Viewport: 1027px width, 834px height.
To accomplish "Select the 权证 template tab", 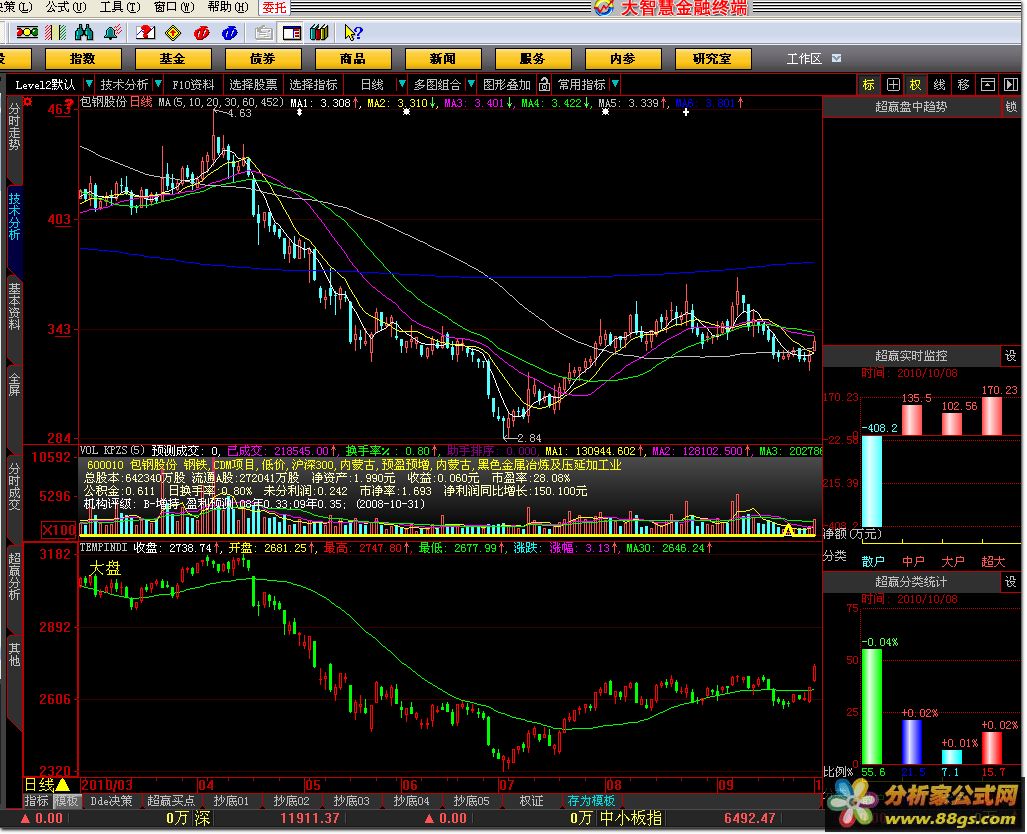I will (x=531, y=801).
